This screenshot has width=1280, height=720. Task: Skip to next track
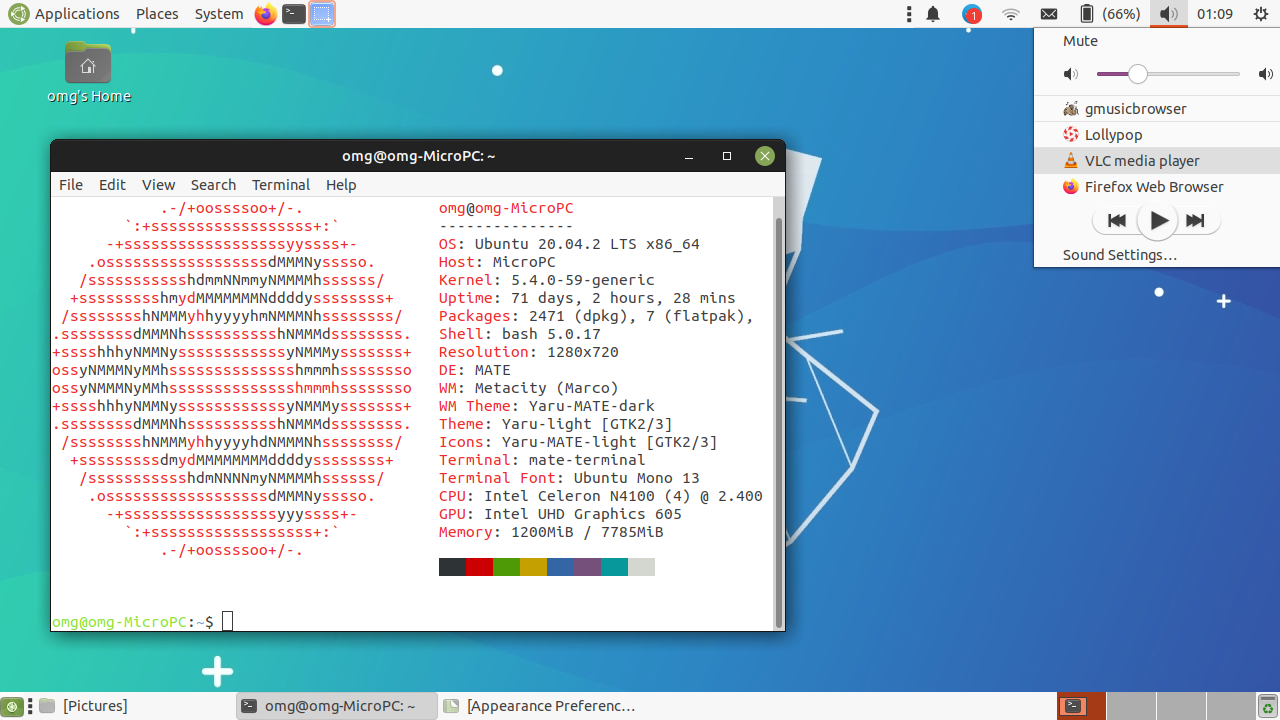[x=1195, y=221]
